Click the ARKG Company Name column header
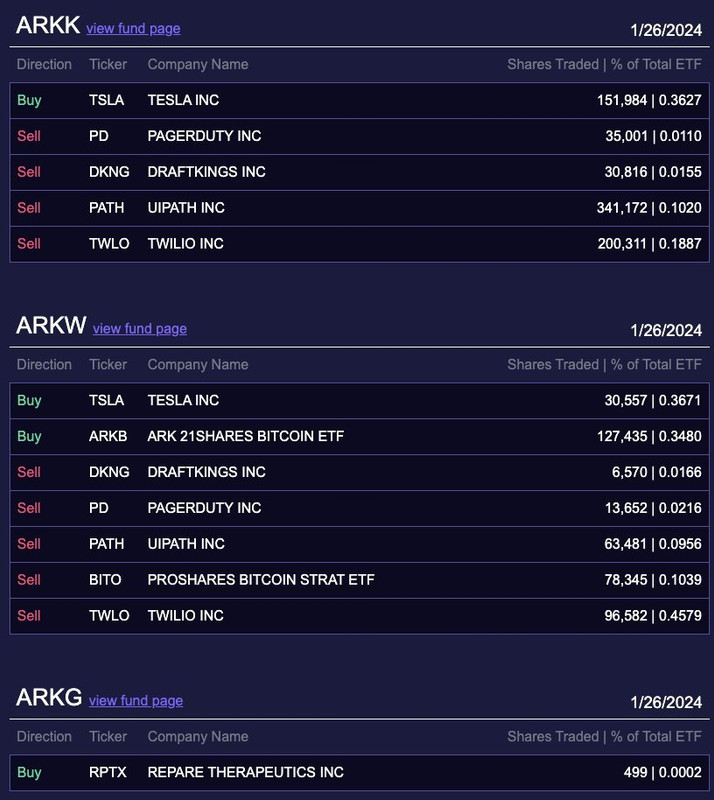Image resolution: width=714 pixels, height=800 pixels. 198,736
